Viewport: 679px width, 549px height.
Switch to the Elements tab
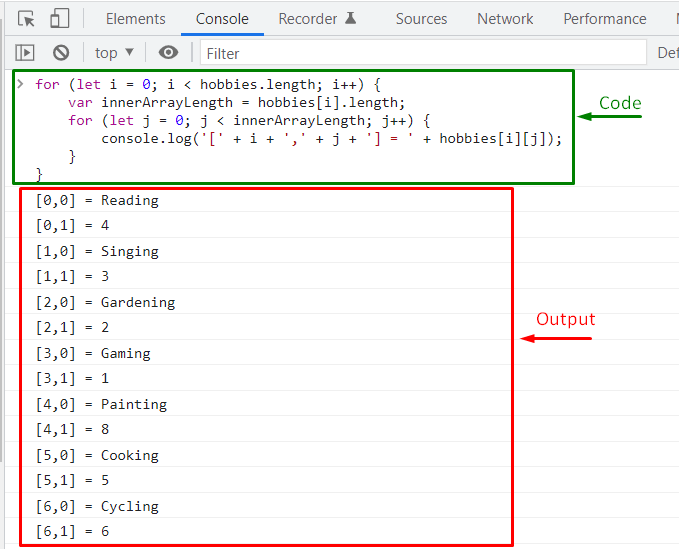coord(136,19)
